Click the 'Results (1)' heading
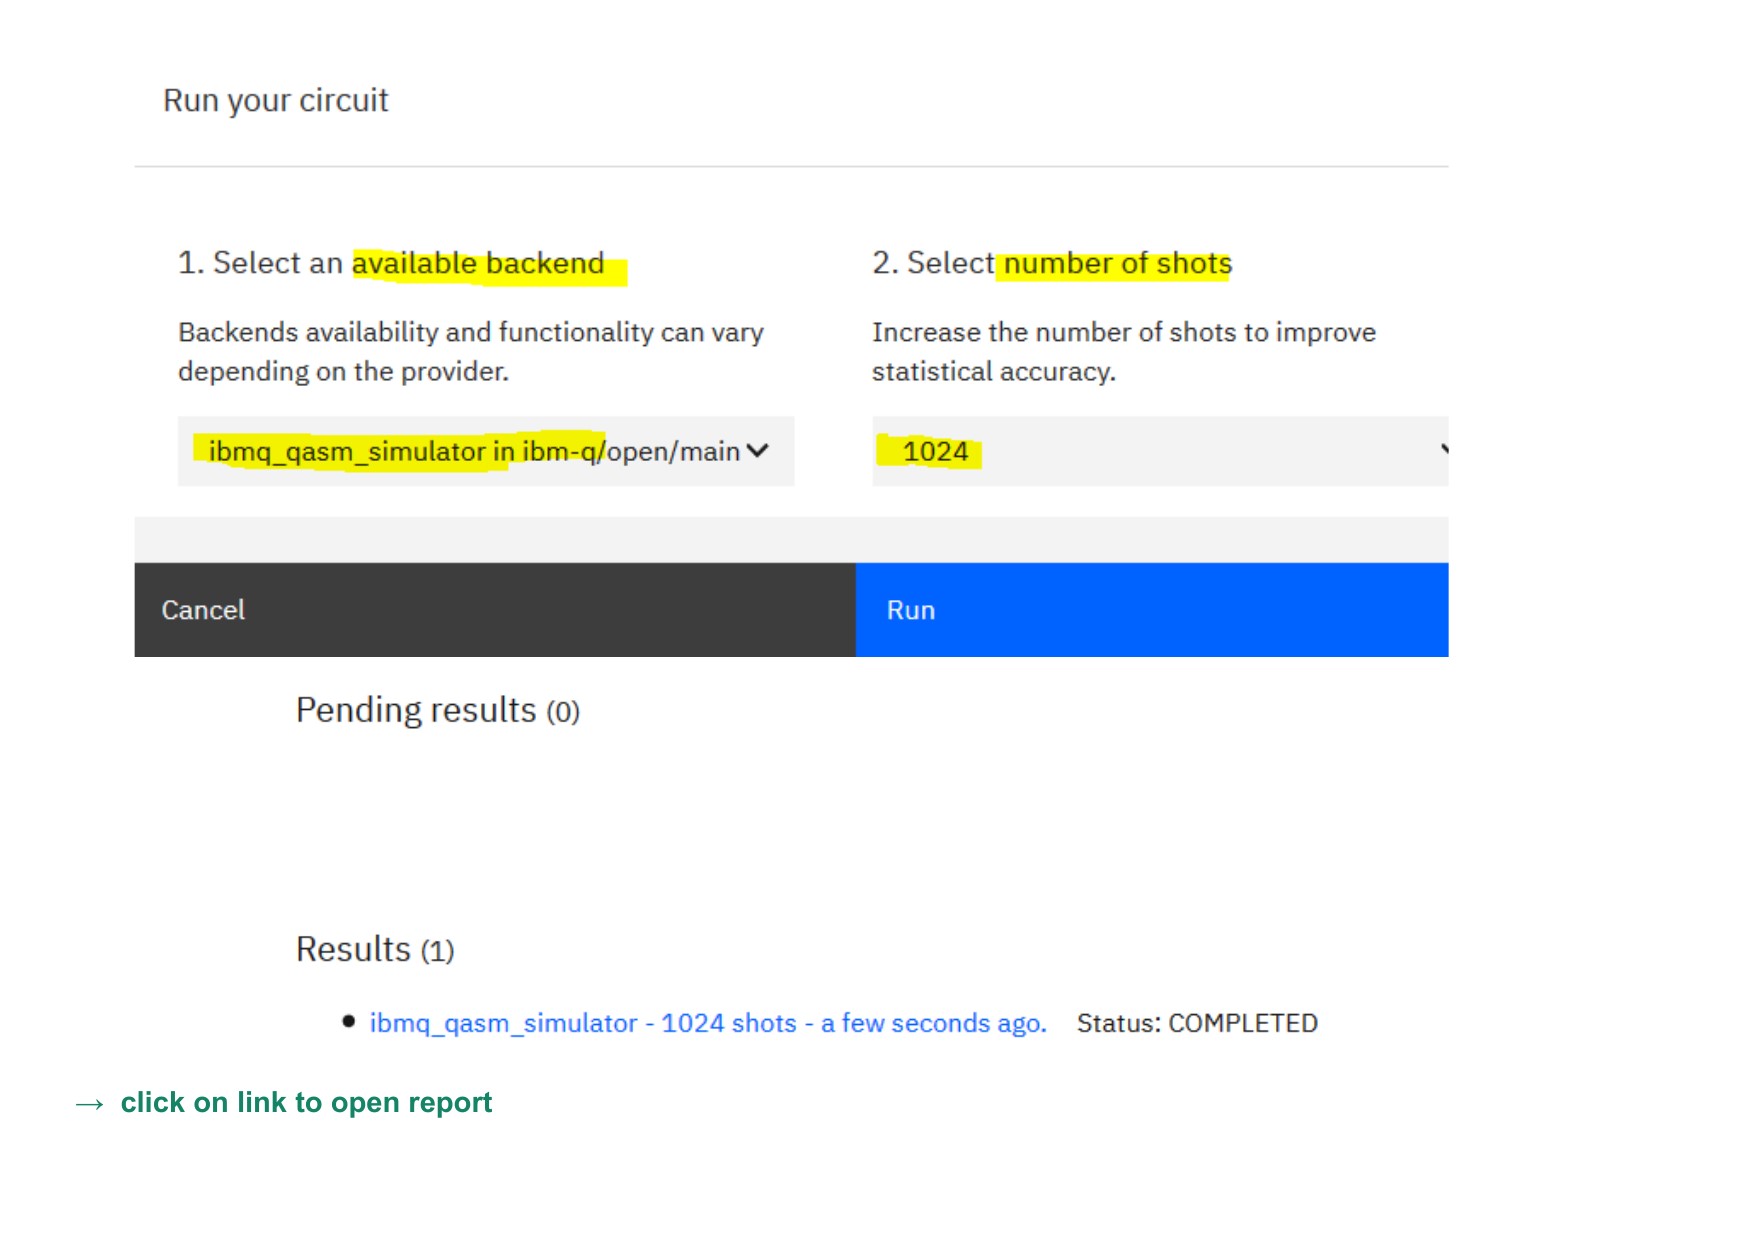 (375, 949)
